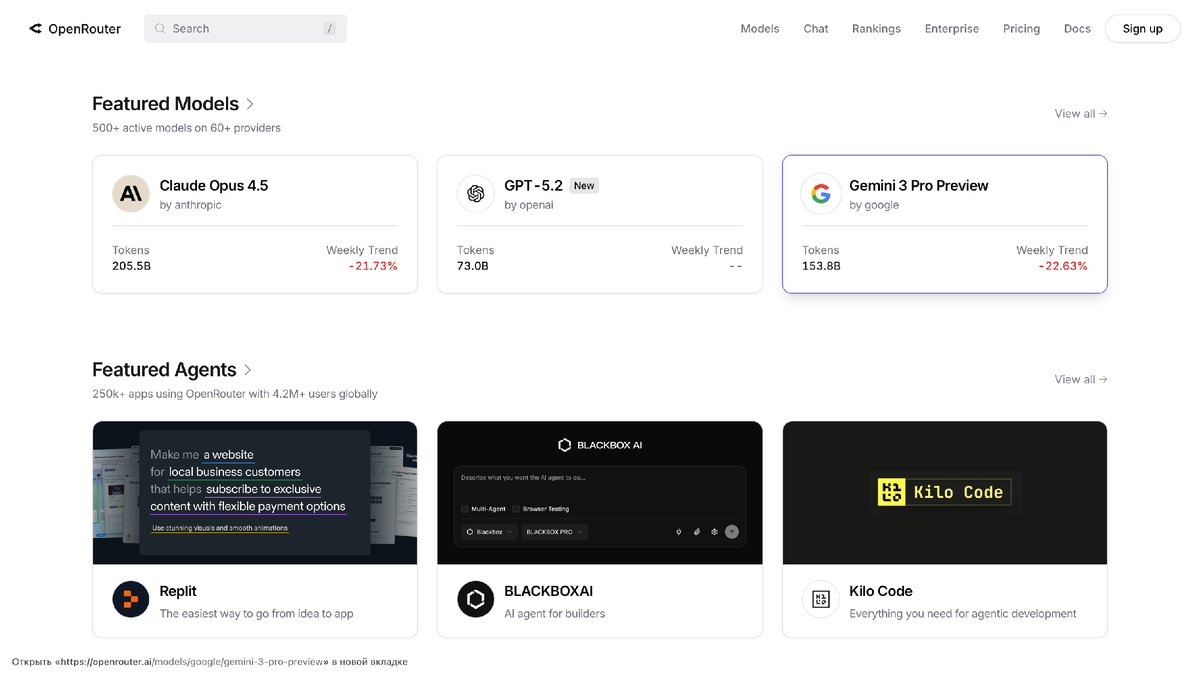Click 'by openai' provider text

pyautogui.click(x=529, y=205)
